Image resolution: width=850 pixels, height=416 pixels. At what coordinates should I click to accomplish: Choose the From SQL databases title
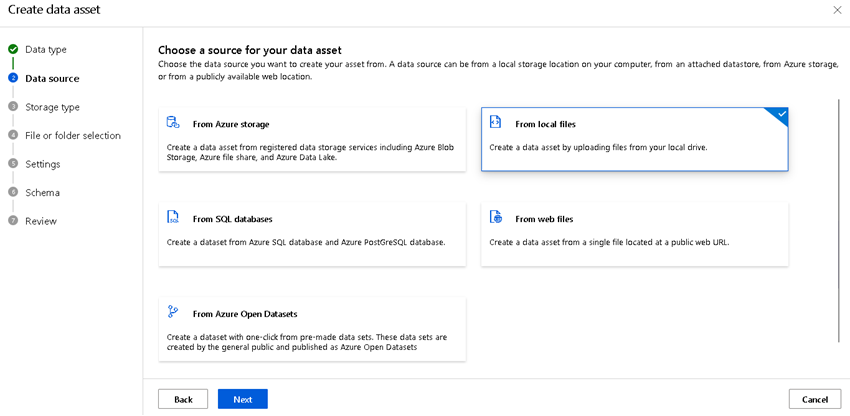(x=233, y=219)
